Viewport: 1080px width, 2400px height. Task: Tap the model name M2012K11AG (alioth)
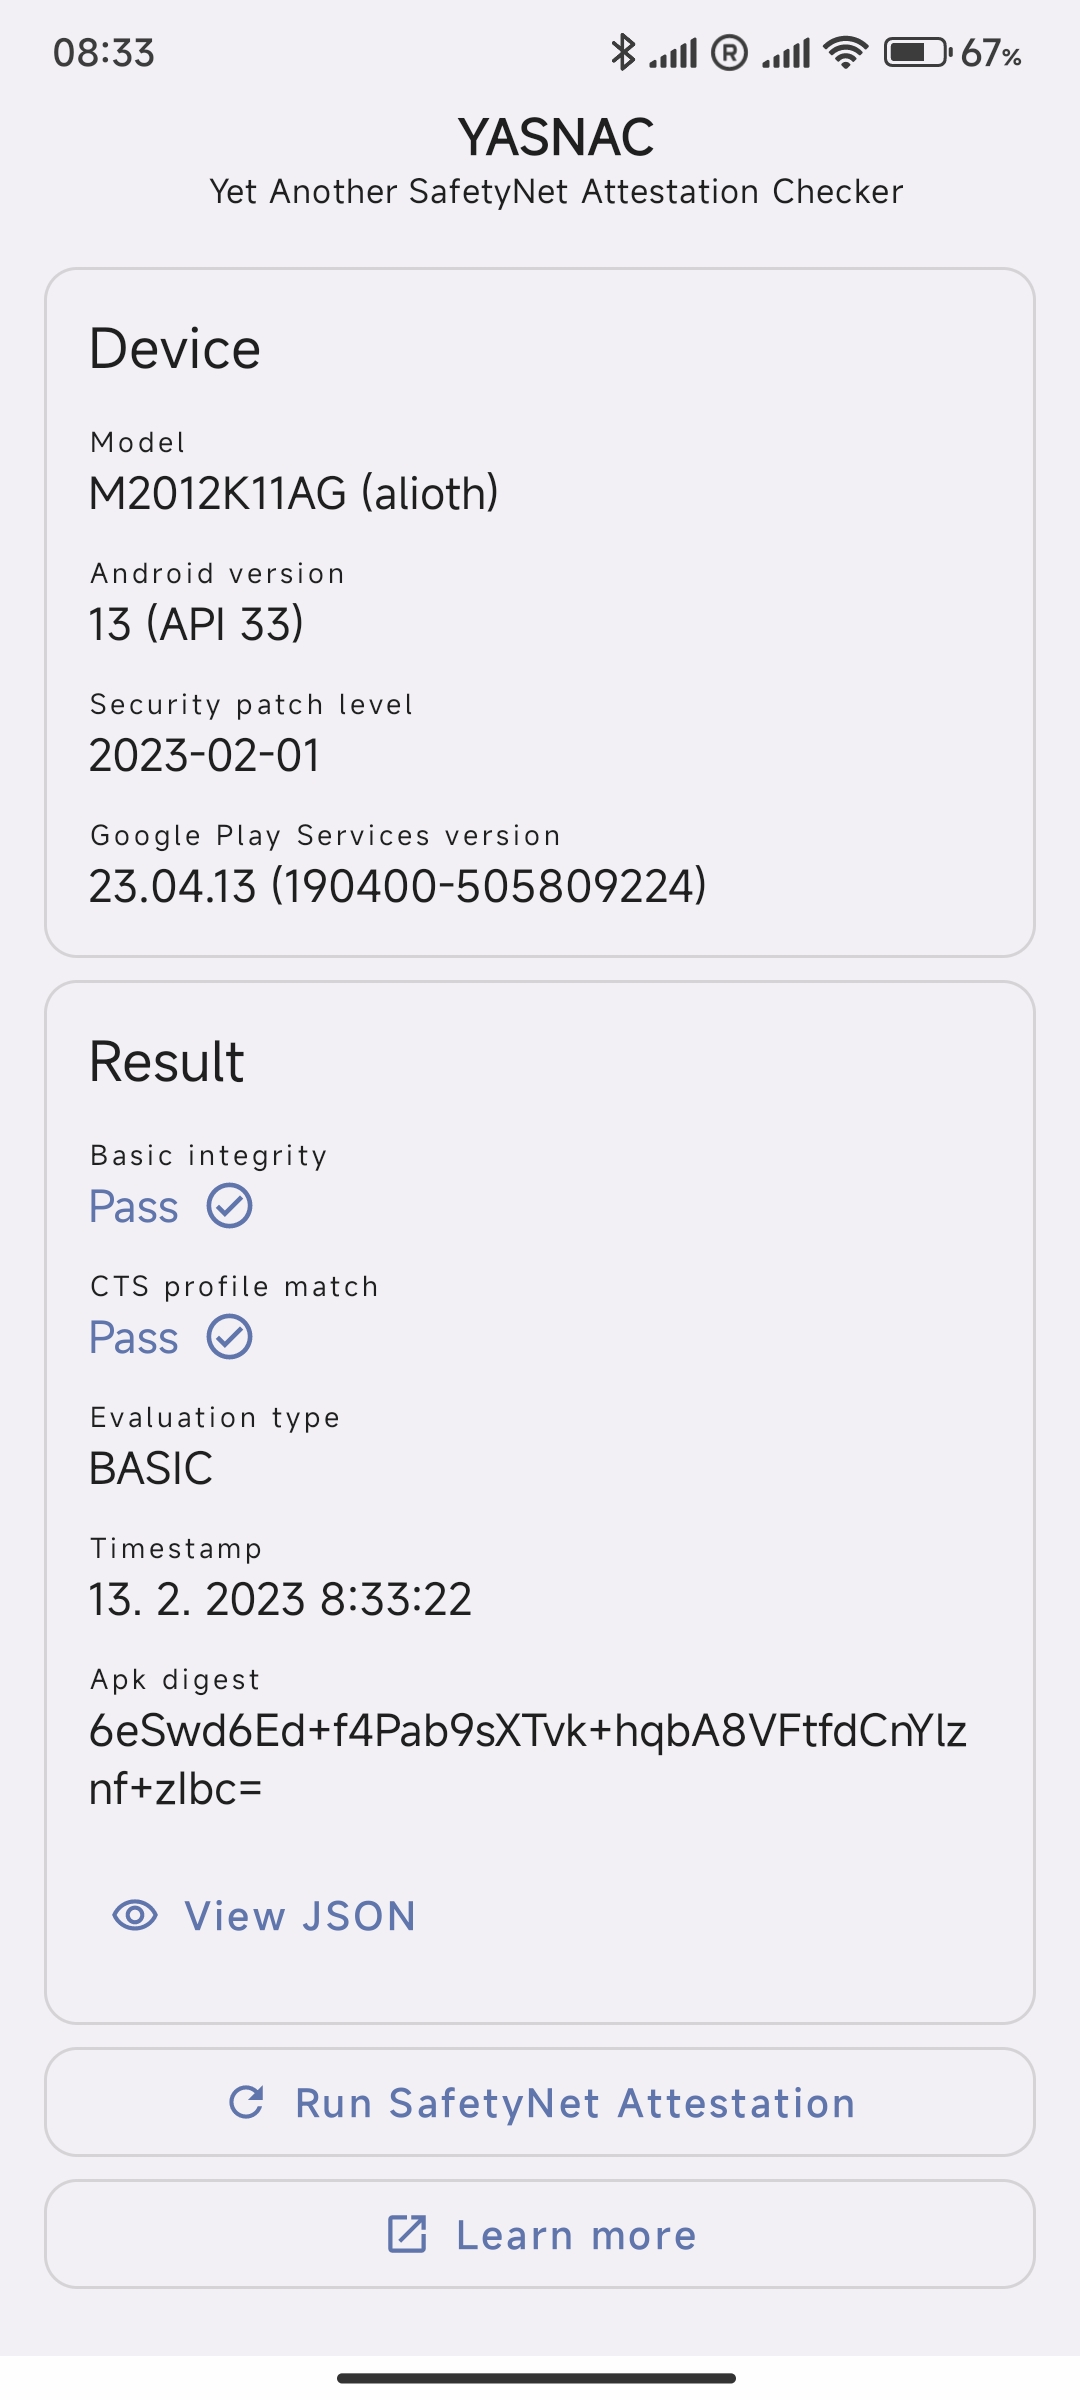pos(294,493)
